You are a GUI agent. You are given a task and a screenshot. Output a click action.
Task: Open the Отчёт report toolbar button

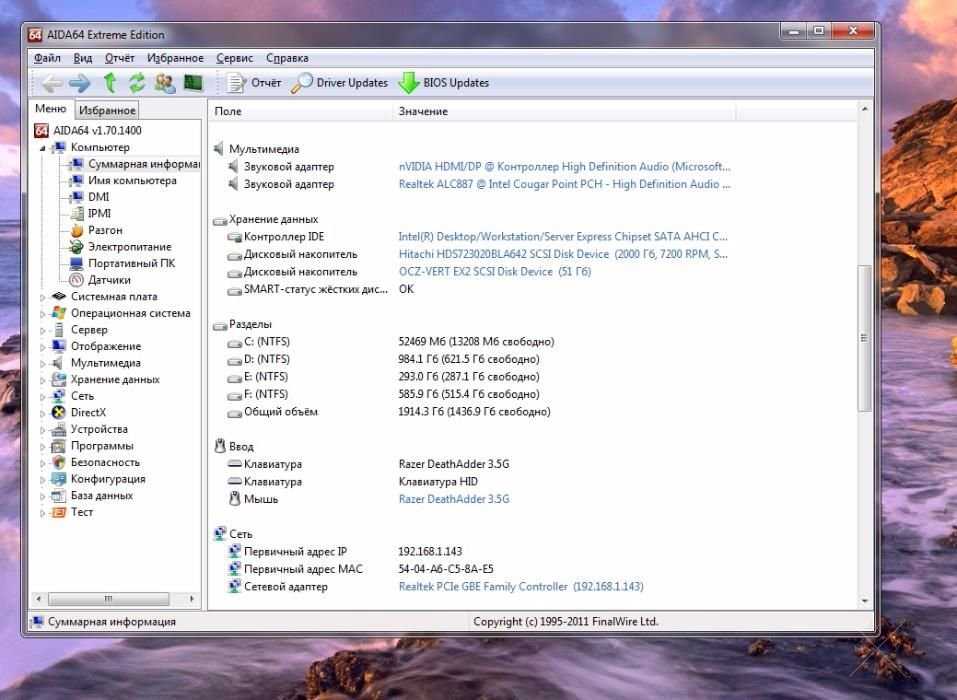tap(254, 83)
